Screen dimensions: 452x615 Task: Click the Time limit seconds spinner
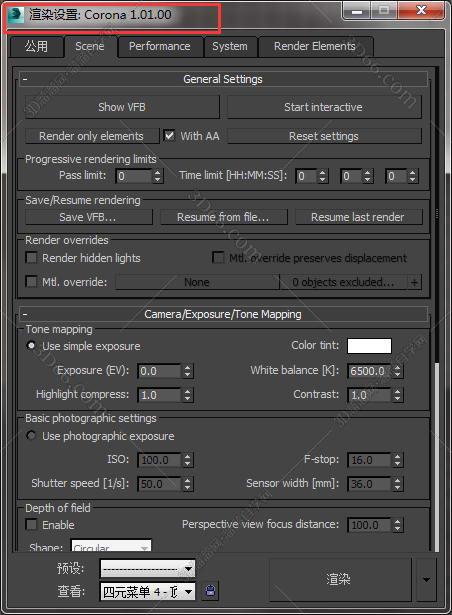[x=412, y=176]
